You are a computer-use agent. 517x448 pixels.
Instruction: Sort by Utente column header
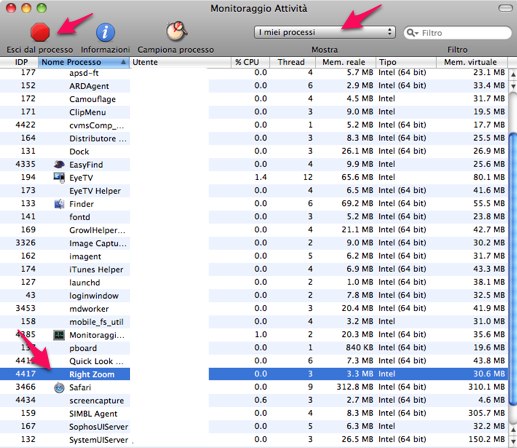180,62
